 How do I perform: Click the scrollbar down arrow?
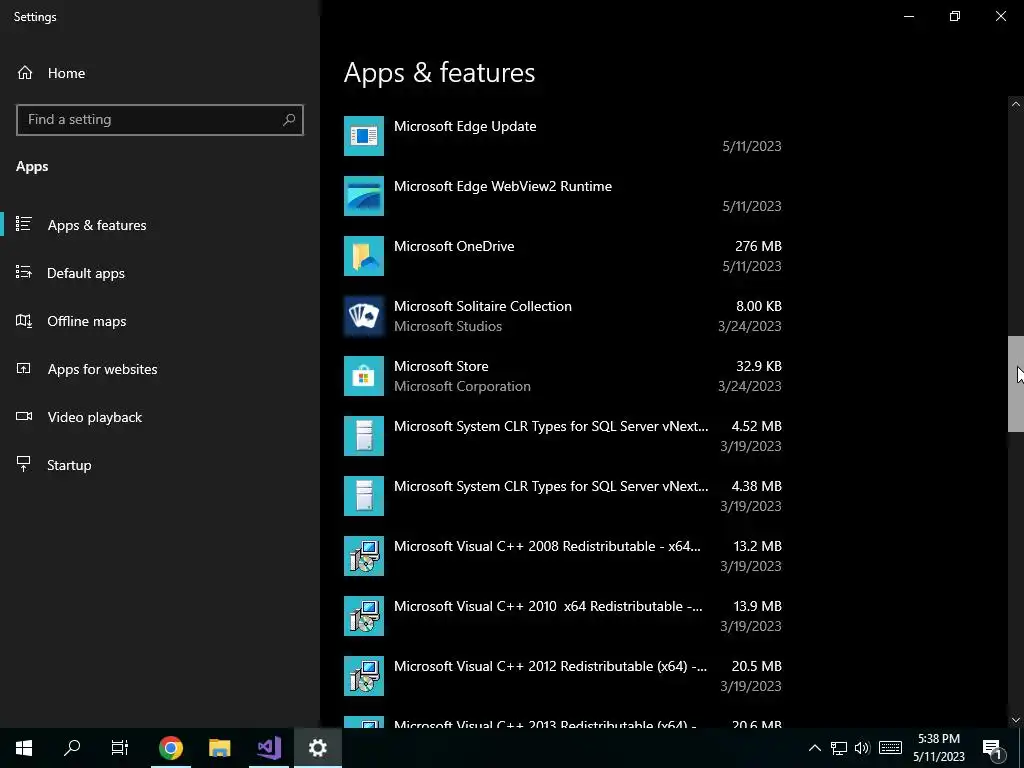tap(1016, 720)
